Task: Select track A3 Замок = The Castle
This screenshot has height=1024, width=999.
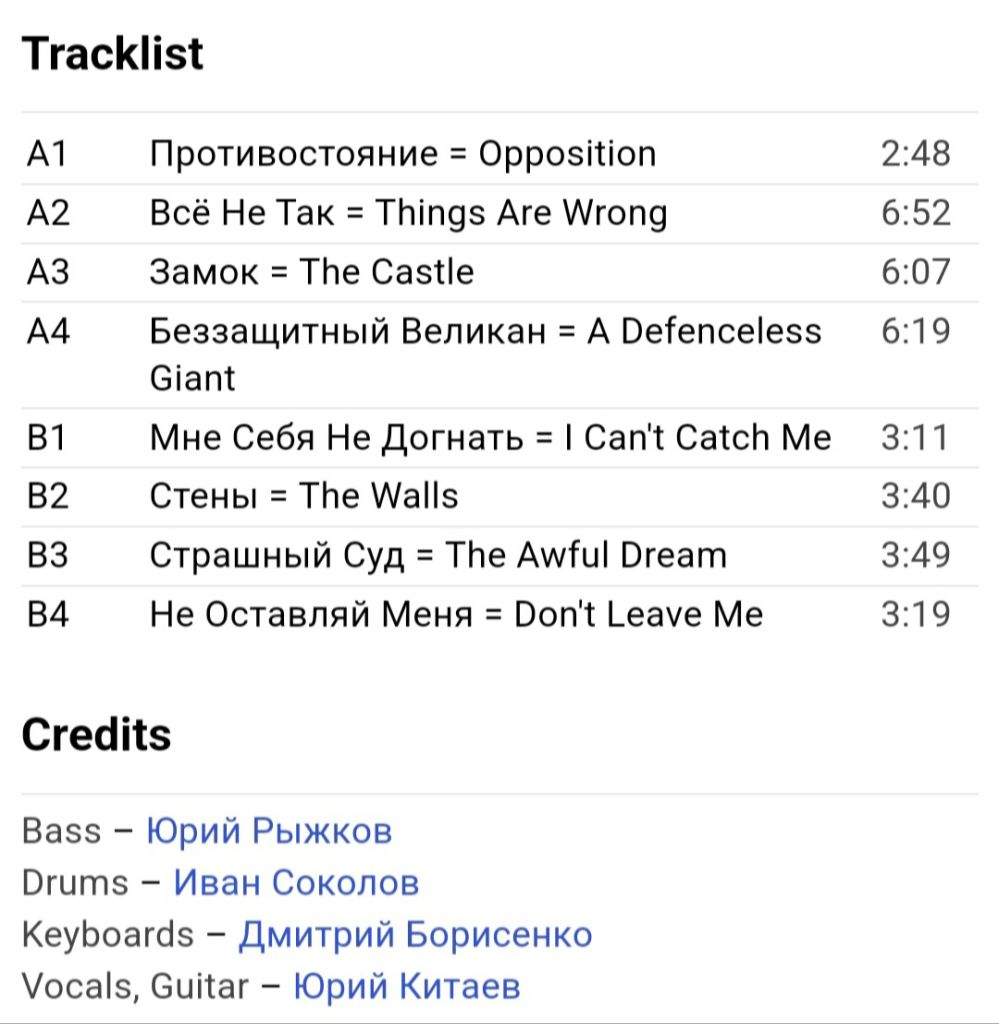Action: pyautogui.click(x=312, y=272)
